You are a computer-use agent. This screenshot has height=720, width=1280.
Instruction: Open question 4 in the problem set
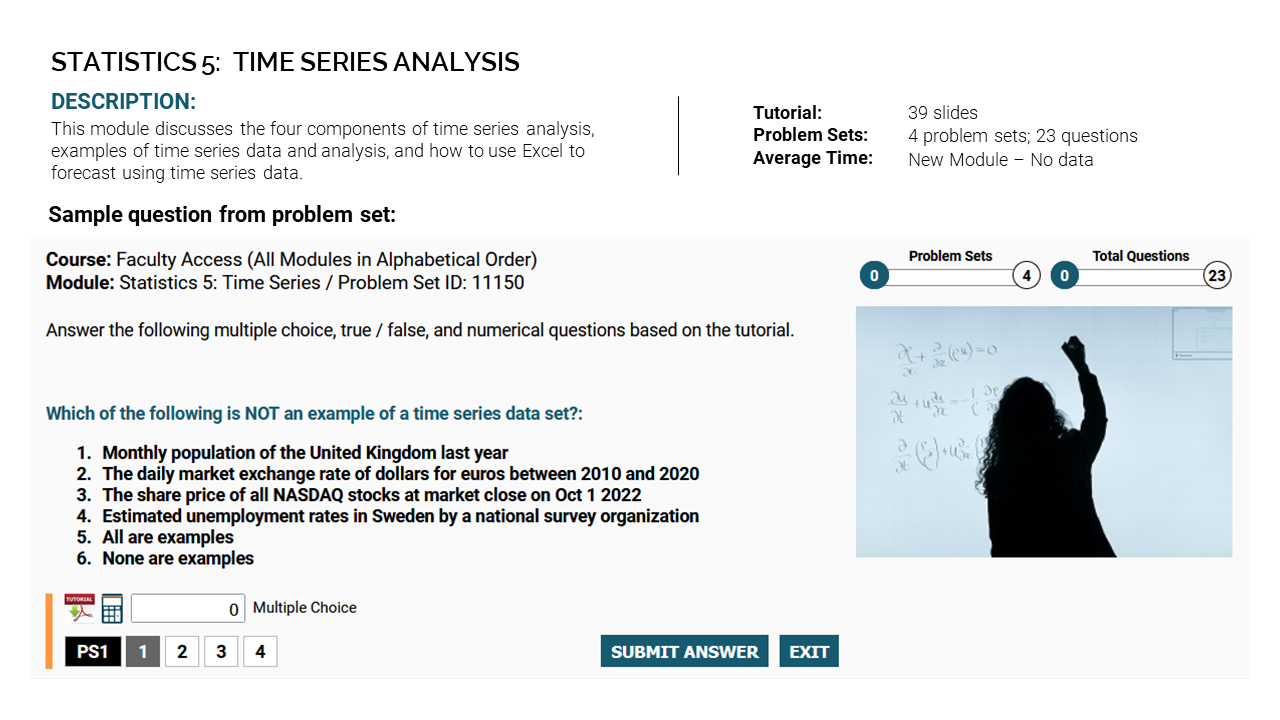coord(260,651)
